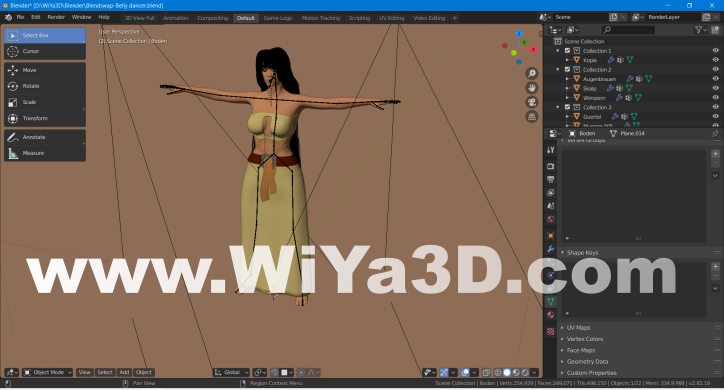724x390 pixels.
Task: Click the outliner search field
Action: pos(628,30)
